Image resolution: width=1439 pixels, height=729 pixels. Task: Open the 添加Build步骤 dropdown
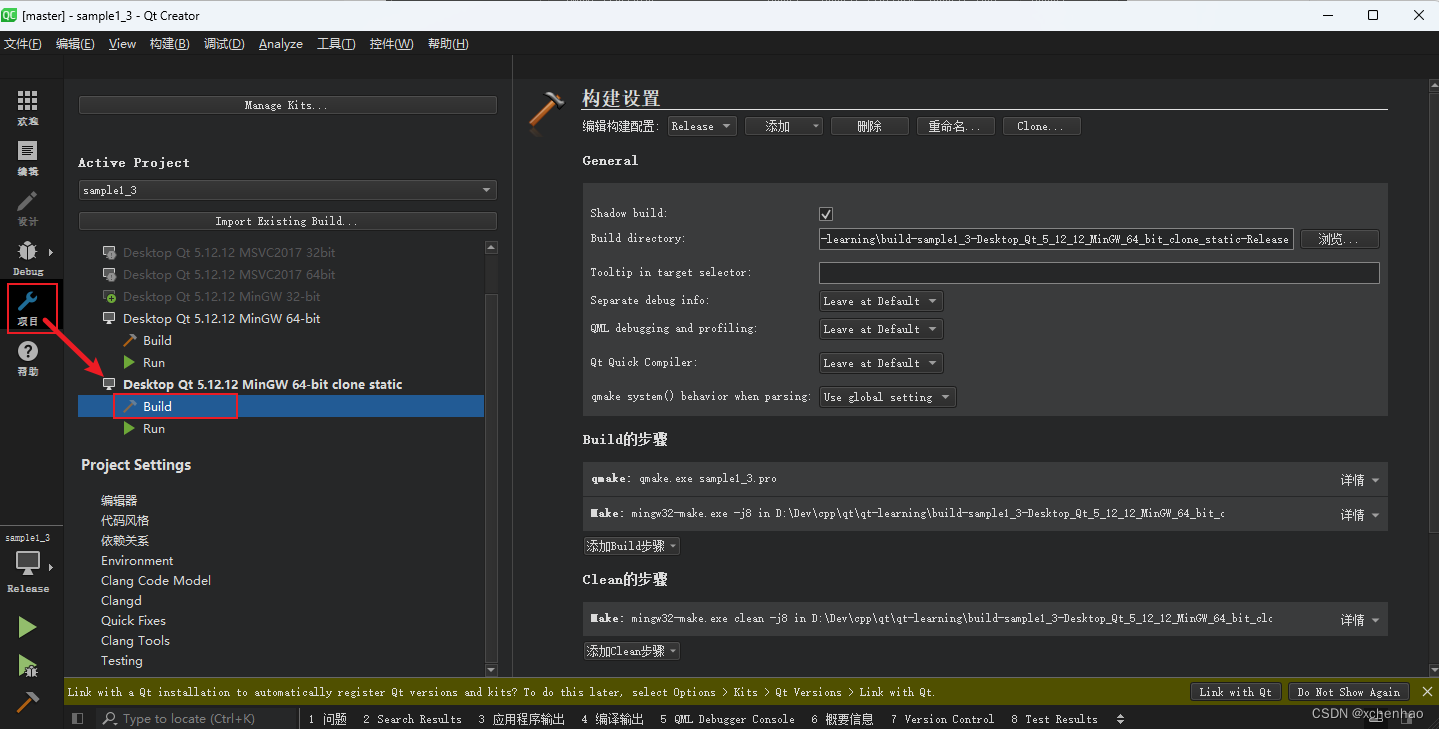click(x=632, y=546)
